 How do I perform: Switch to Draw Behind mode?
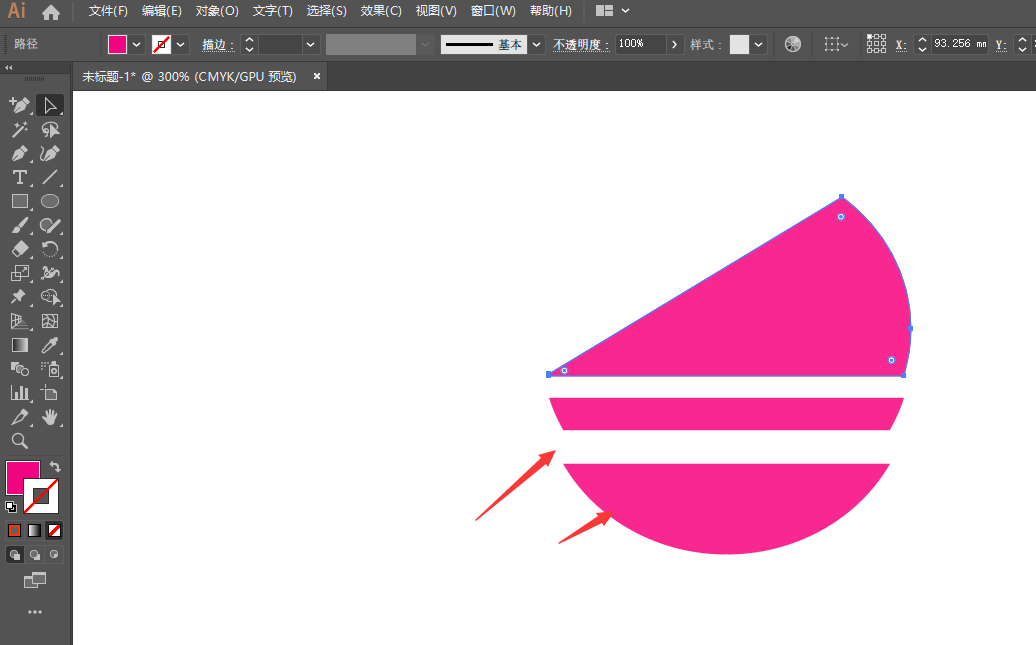(35, 554)
